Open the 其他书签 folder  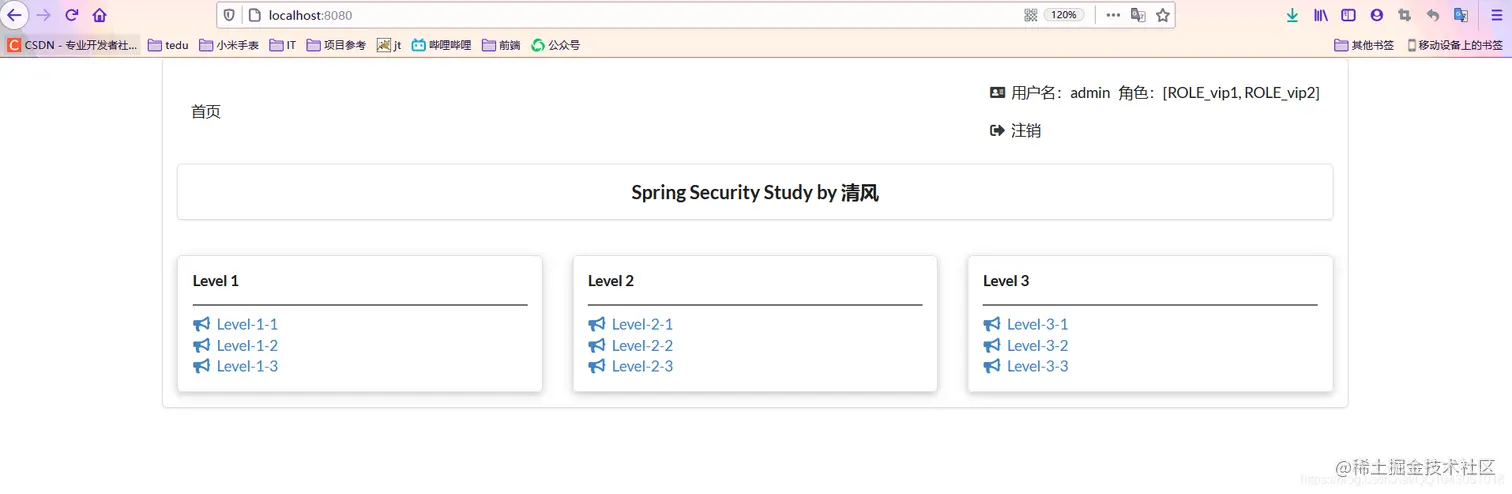1364,45
